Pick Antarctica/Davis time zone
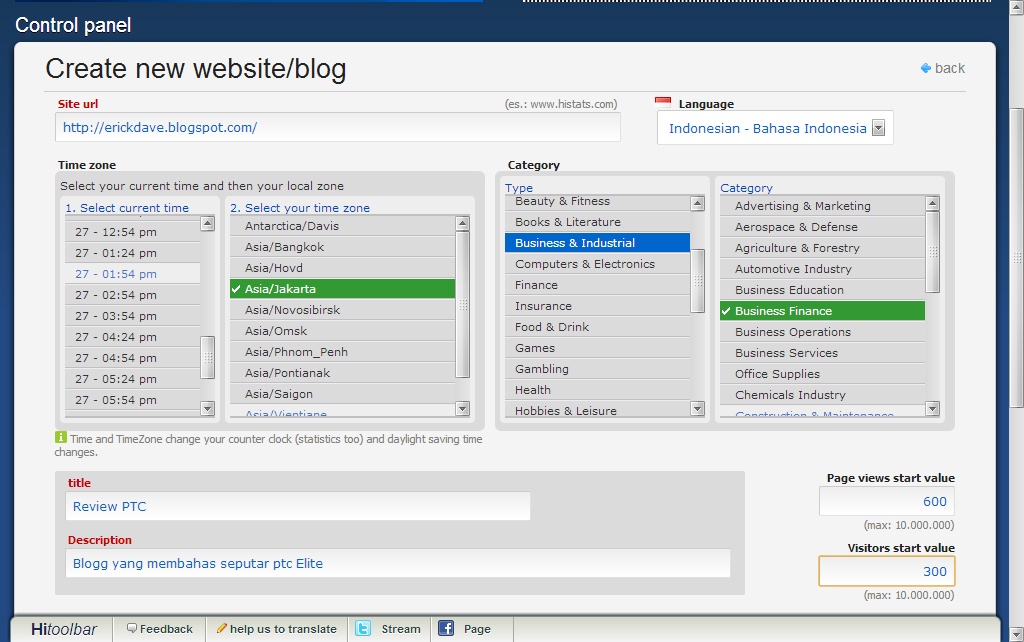 click(x=342, y=226)
